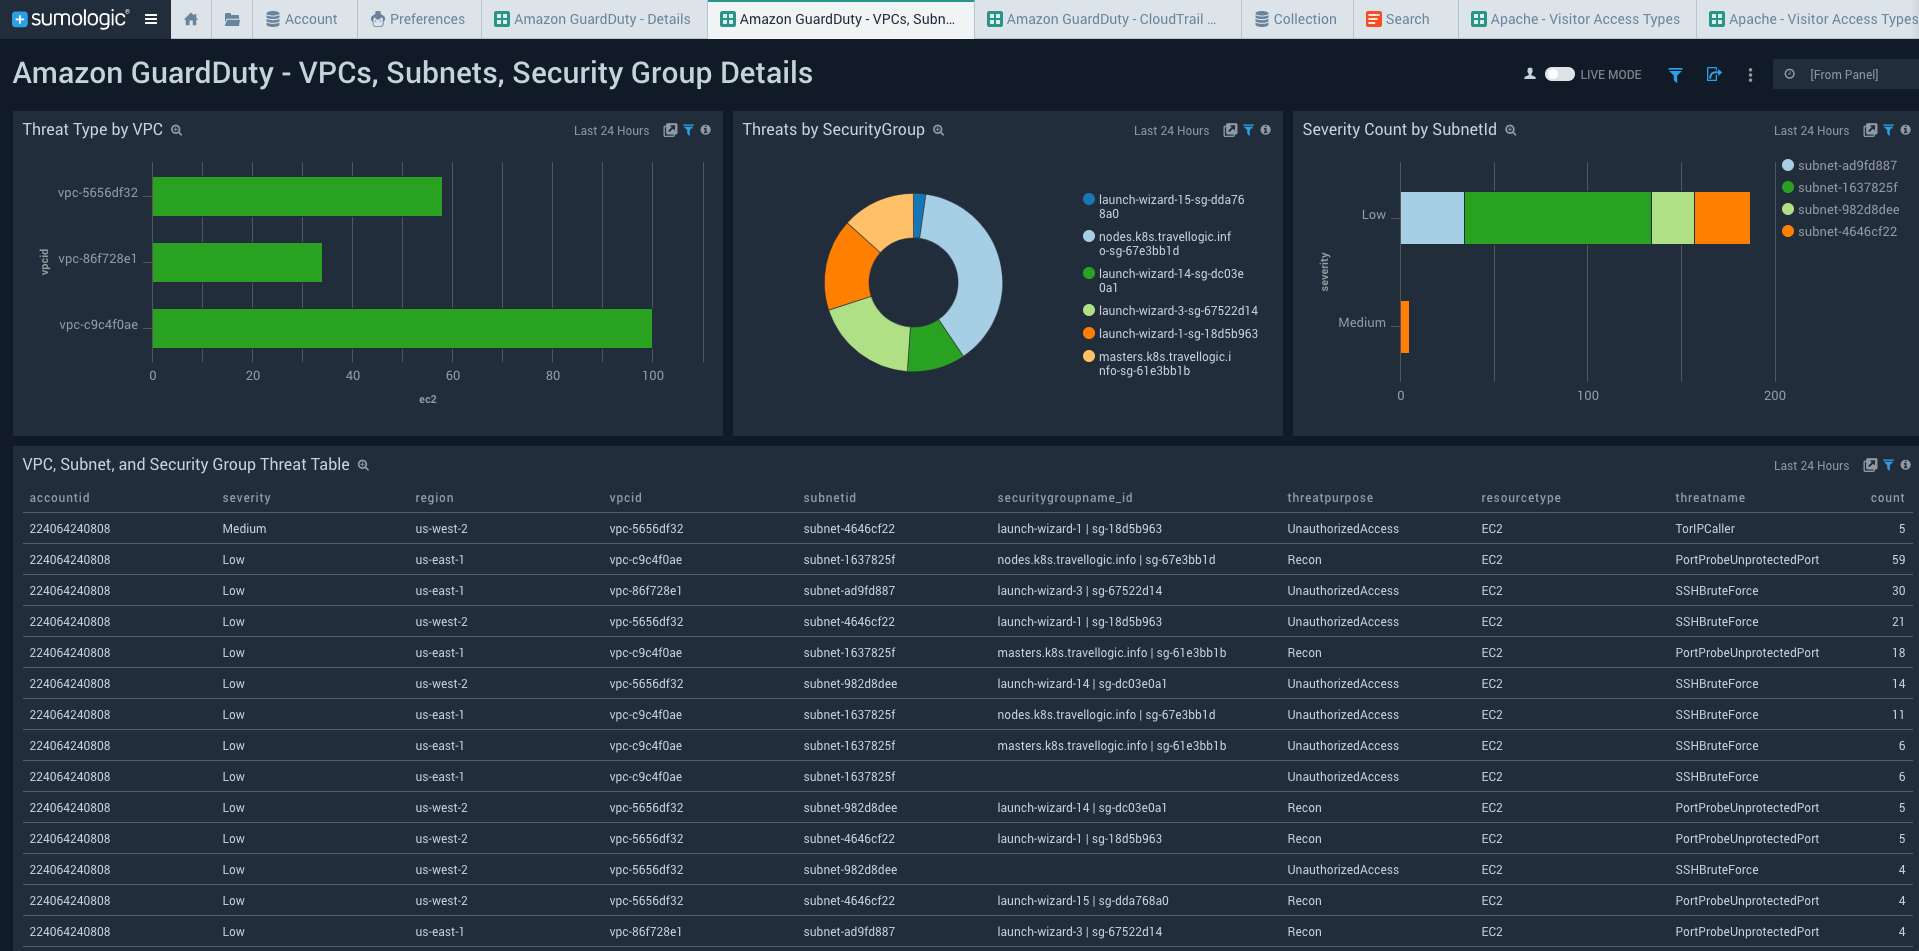Open the Library folder tab icon
The image size is (1919, 951).
pos(232,19)
